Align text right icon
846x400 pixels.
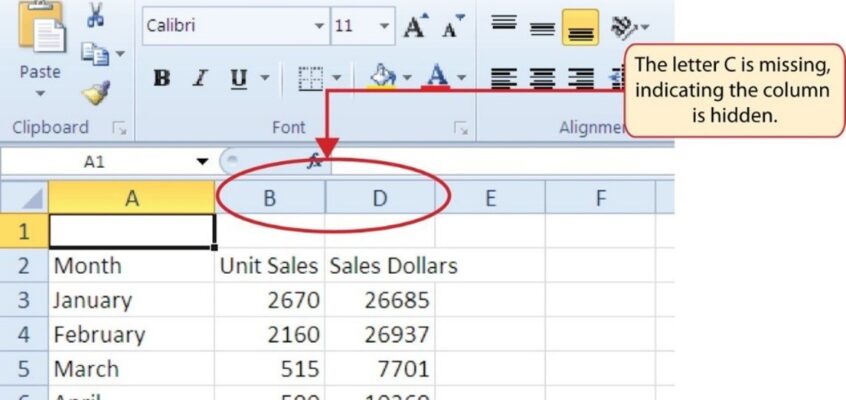pos(580,78)
